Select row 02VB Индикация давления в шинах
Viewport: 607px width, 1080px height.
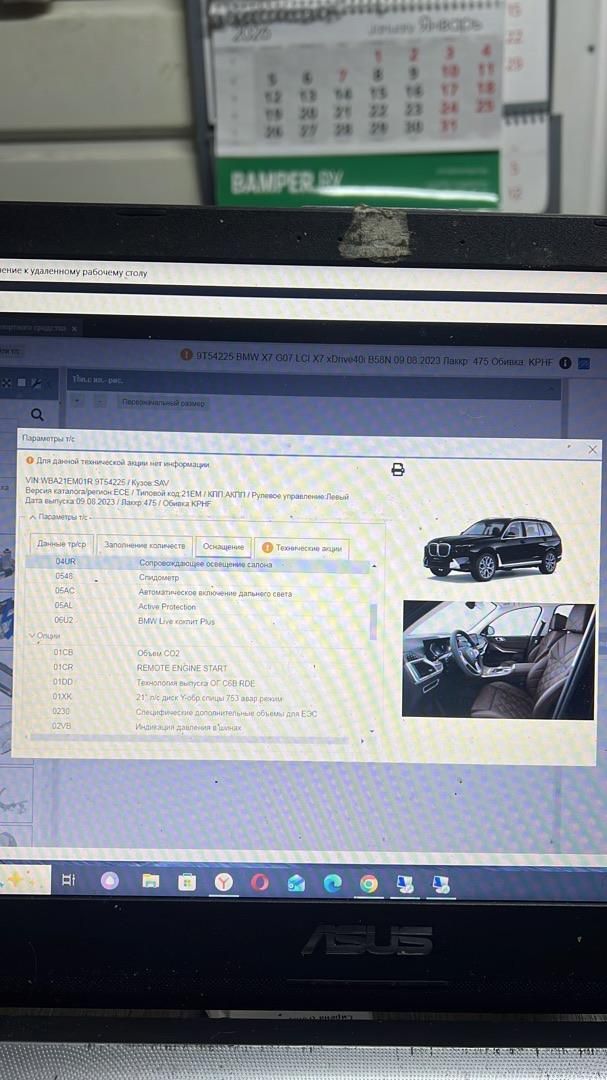(197, 727)
